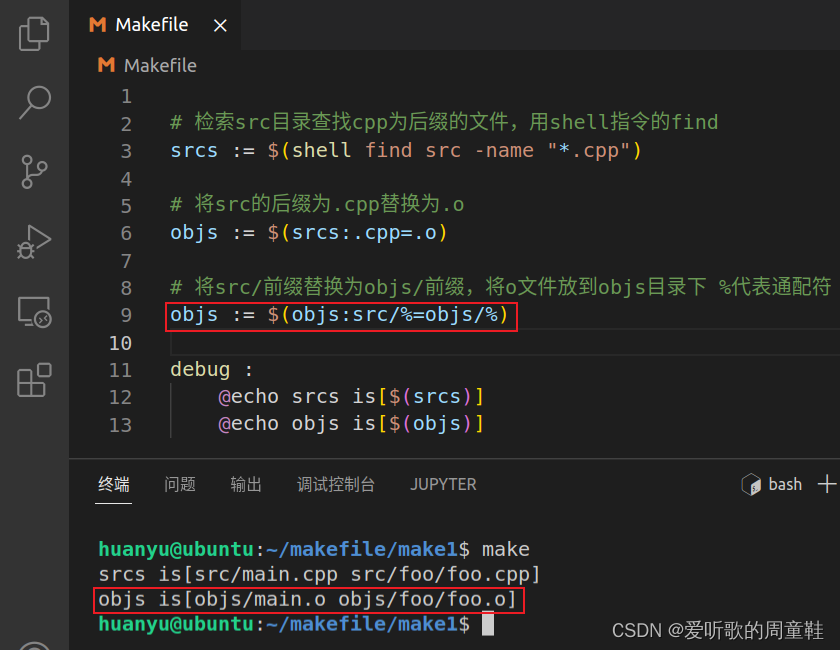
Task: Open the Run and Debug view
Action: click(34, 242)
